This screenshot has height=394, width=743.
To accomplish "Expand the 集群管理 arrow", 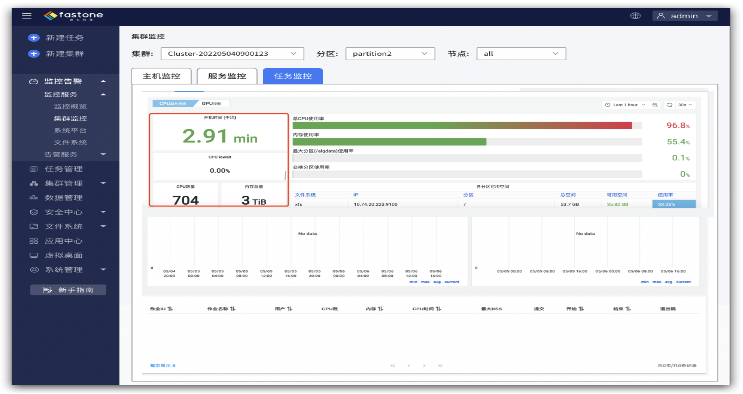I will pyautogui.click(x=103, y=183).
